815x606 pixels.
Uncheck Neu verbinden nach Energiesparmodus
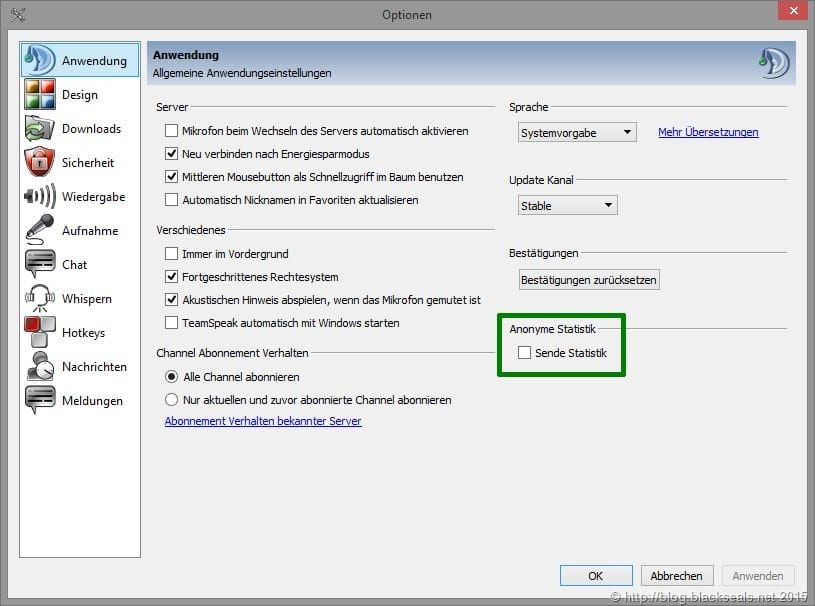(171, 154)
